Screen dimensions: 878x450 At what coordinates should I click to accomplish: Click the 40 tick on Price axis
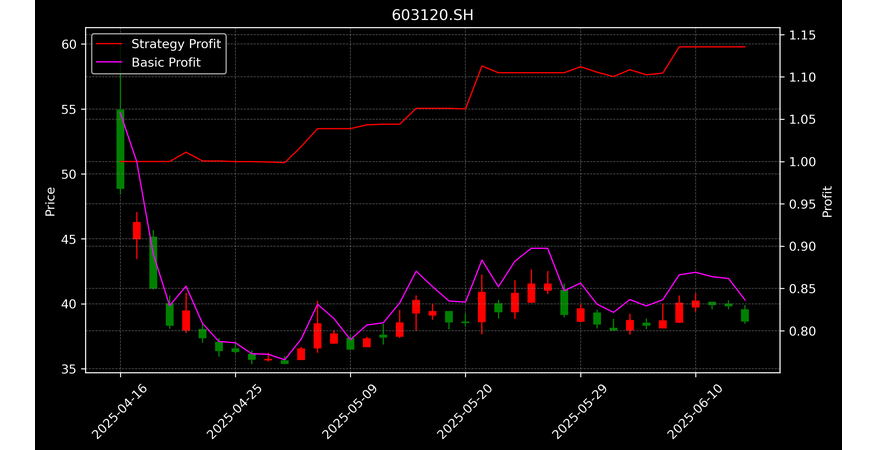[x=69, y=304]
